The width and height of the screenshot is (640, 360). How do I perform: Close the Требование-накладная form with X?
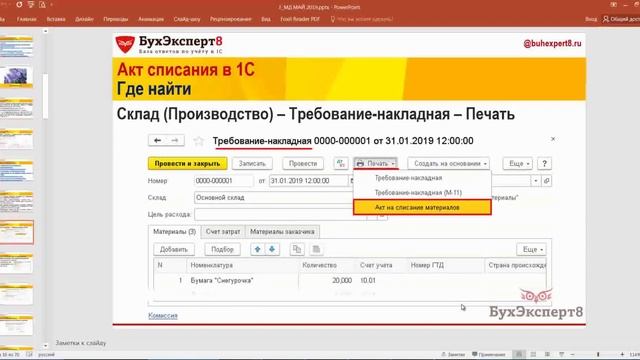tap(553, 139)
